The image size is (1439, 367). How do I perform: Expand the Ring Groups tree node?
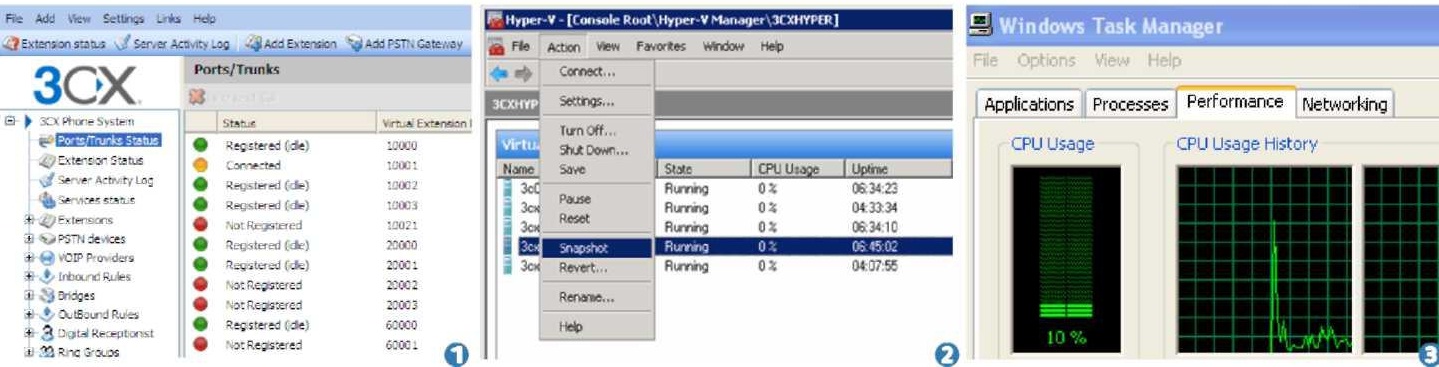pyautogui.click(x=29, y=353)
